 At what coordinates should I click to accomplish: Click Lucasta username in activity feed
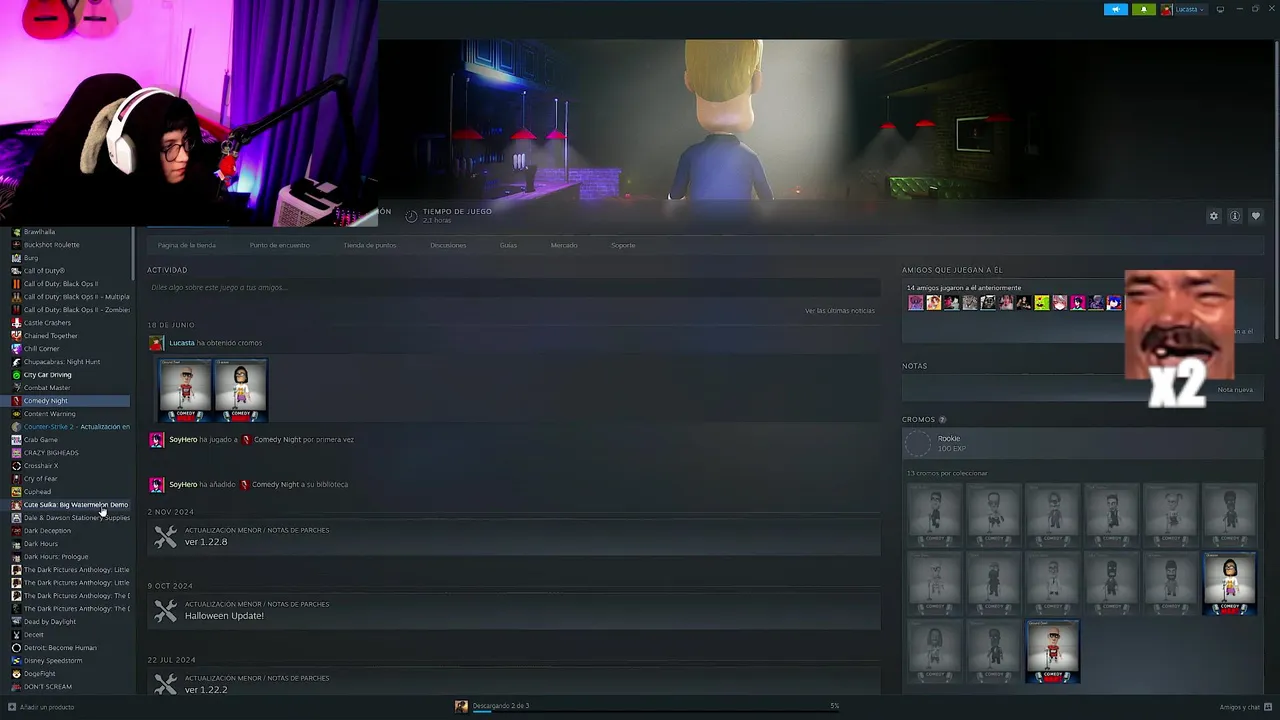[182, 343]
